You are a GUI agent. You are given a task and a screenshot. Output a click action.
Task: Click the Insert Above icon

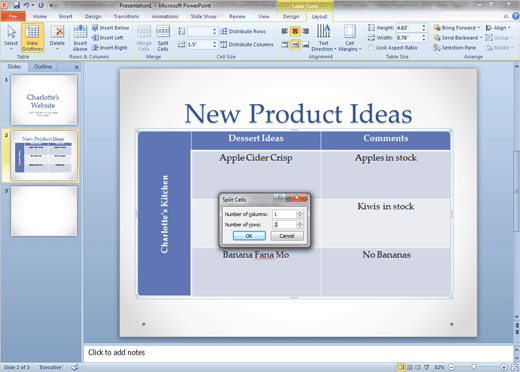coord(80,38)
